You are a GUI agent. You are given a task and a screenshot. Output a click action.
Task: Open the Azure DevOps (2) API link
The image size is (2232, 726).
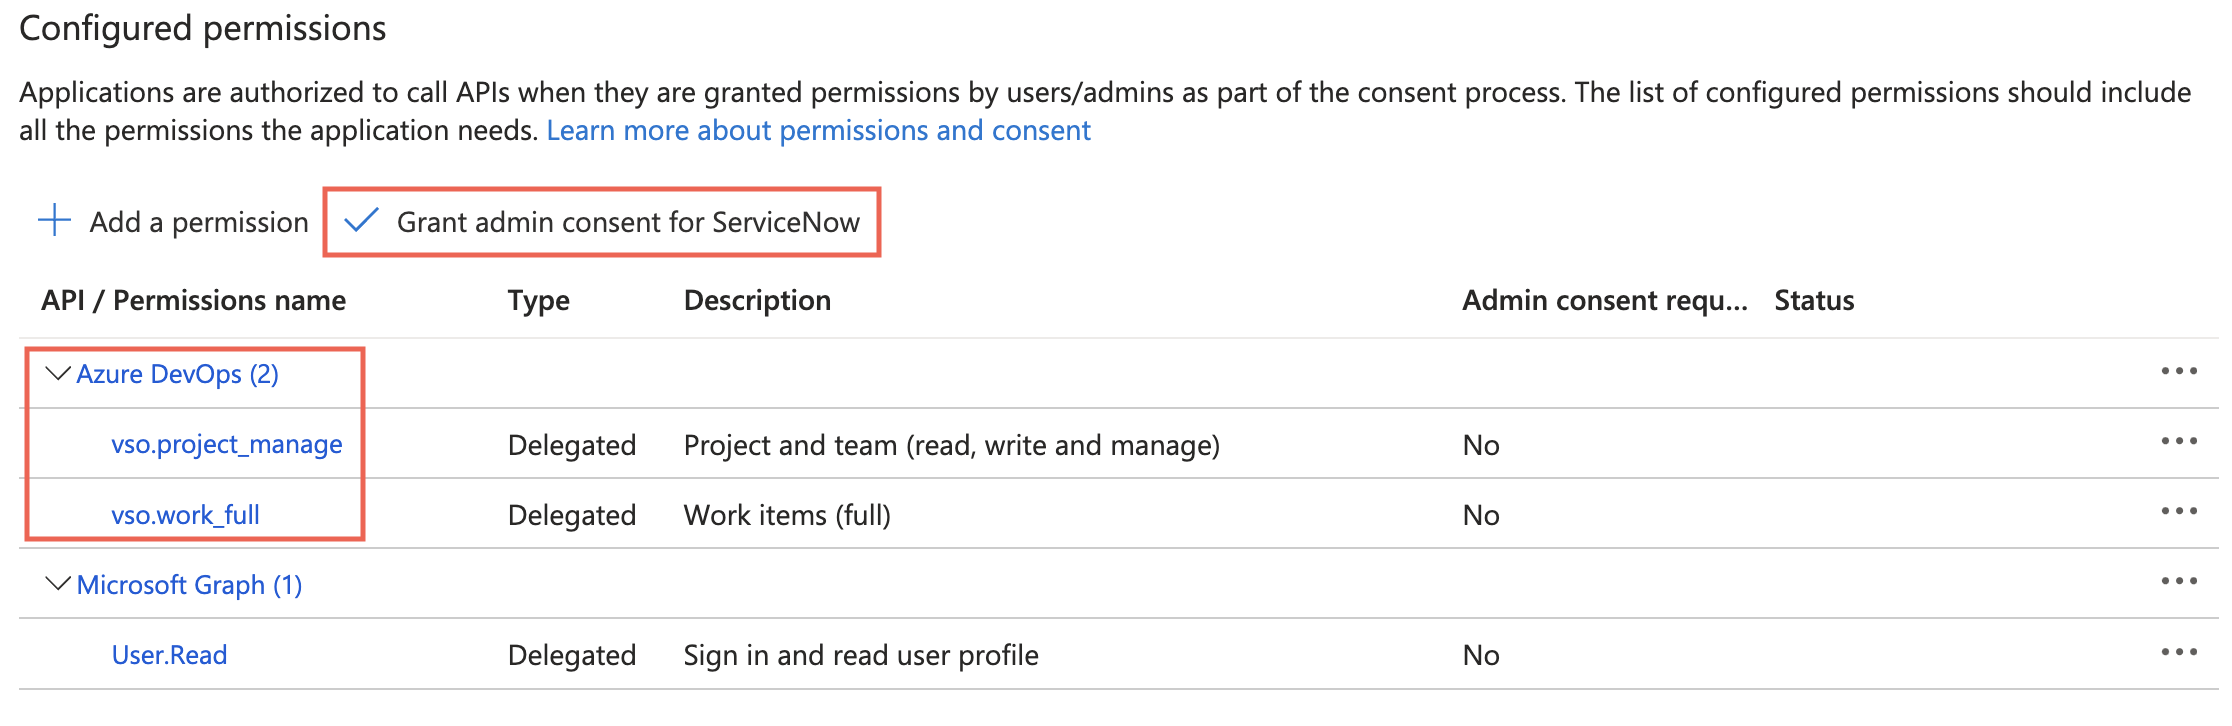click(178, 374)
